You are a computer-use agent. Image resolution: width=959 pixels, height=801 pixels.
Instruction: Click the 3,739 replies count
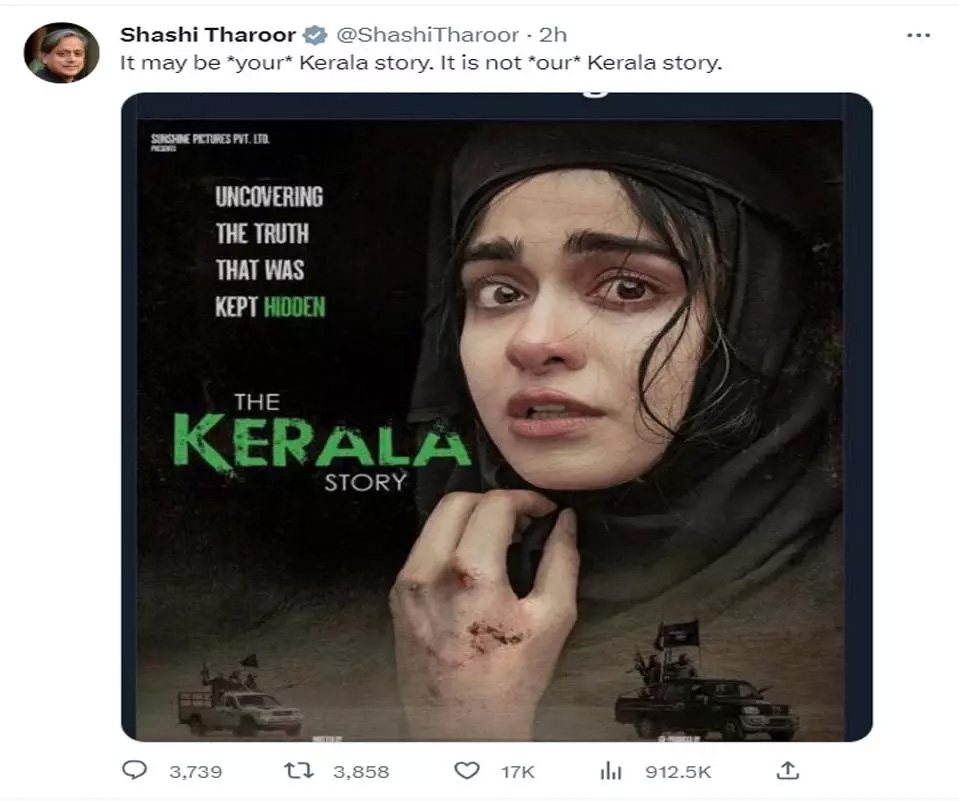point(196,772)
